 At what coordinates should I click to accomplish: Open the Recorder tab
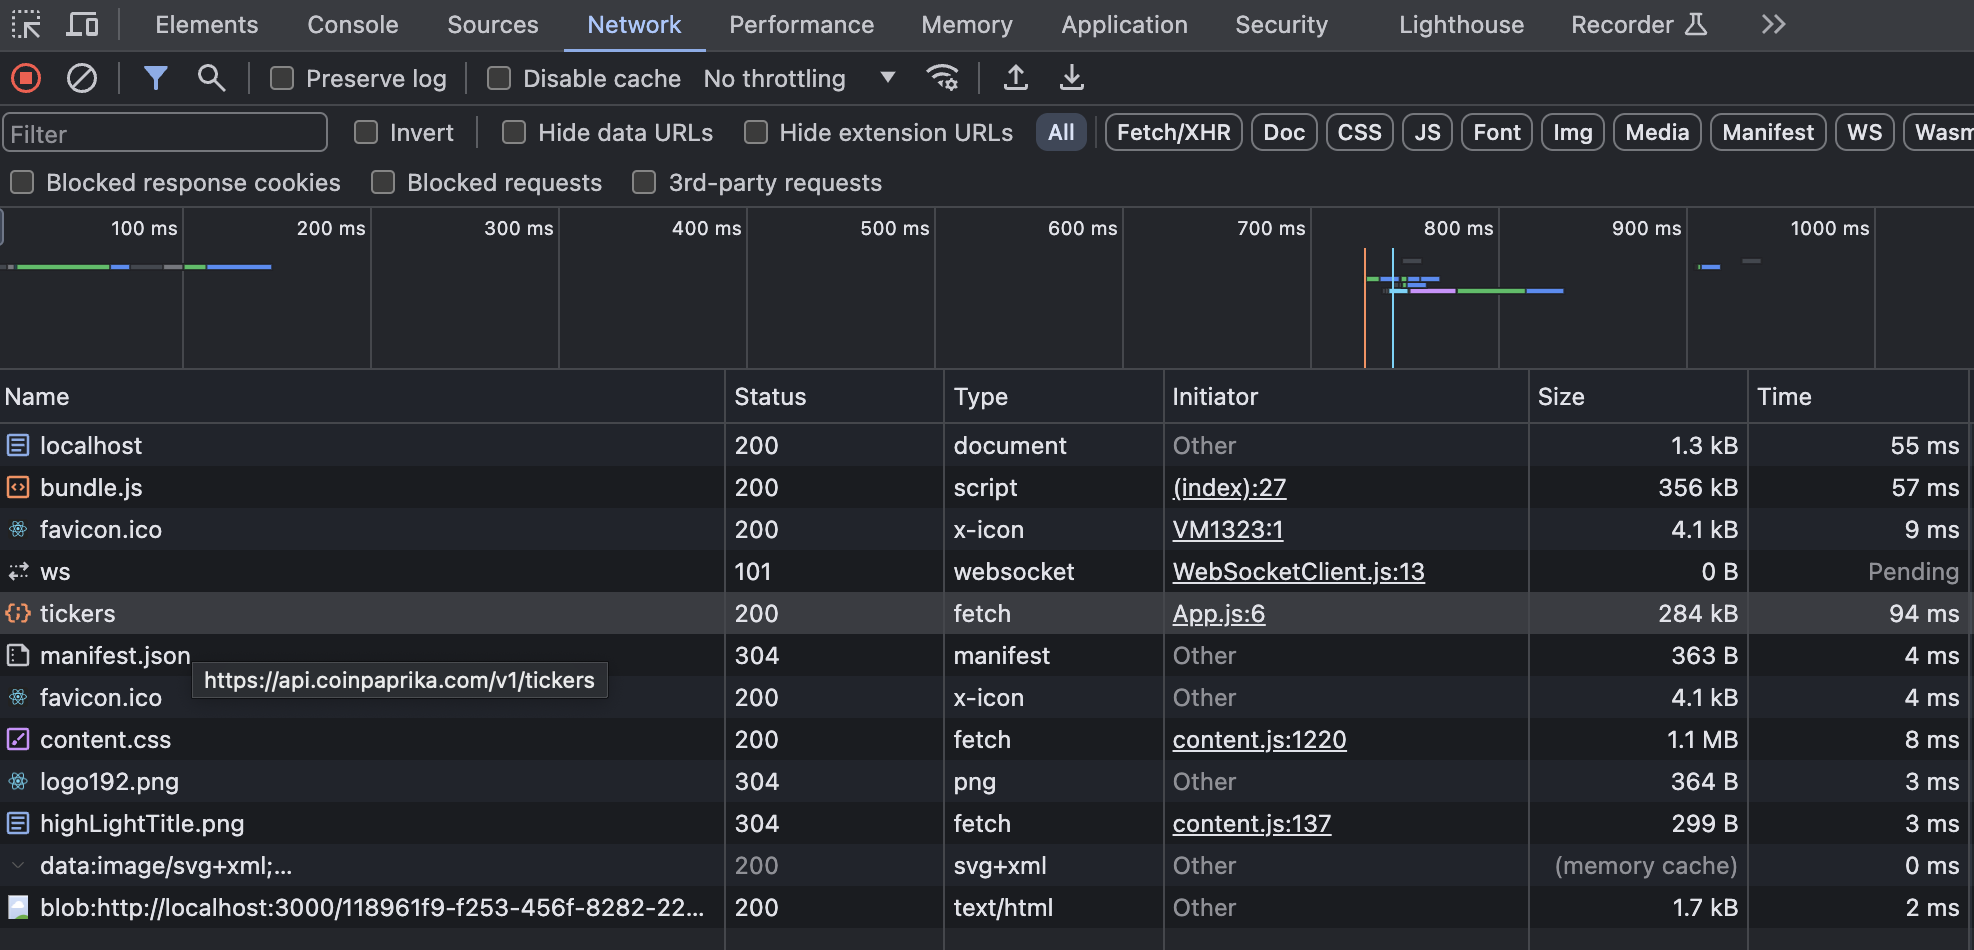point(1639,25)
